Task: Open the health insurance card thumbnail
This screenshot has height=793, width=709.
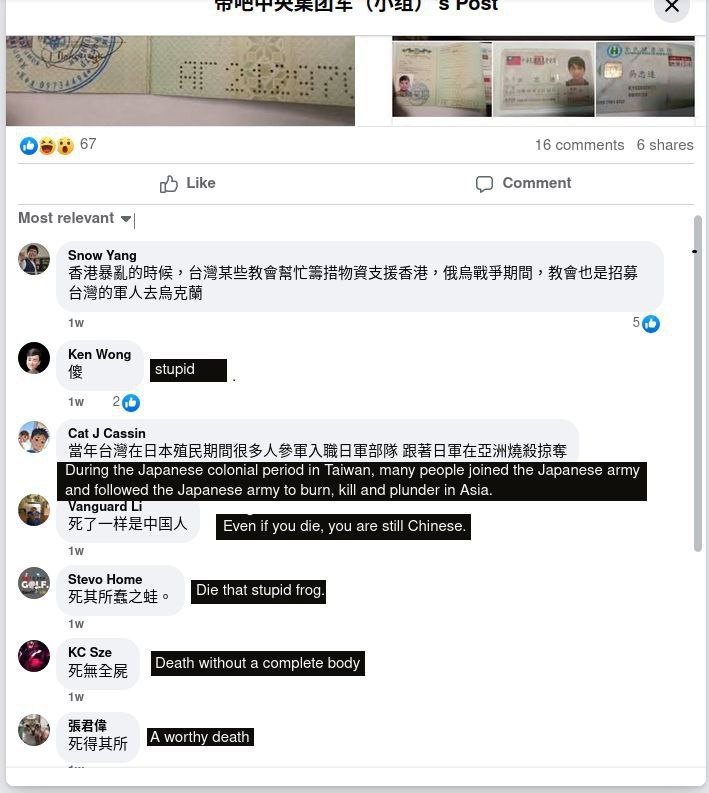Action: click(645, 79)
